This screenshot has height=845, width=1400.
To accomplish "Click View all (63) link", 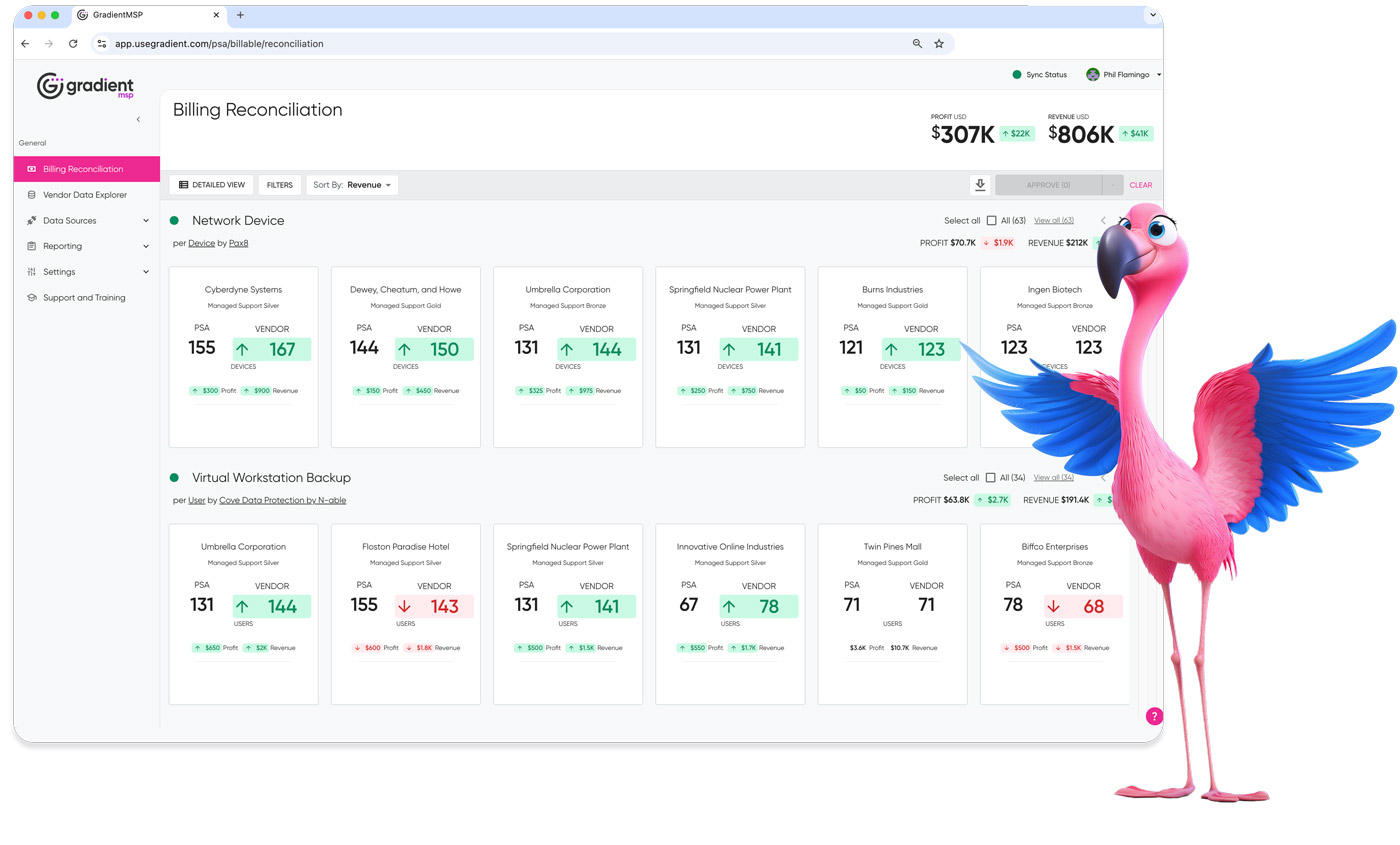I will point(1053,221).
